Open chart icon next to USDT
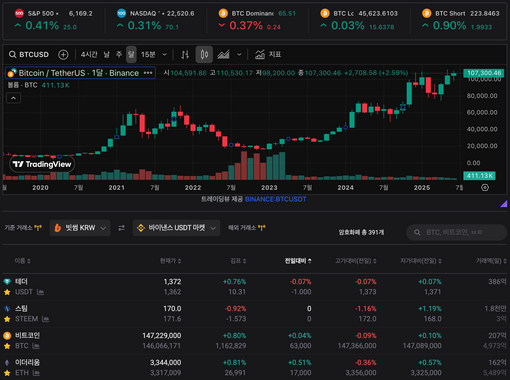 tap(40, 292)
